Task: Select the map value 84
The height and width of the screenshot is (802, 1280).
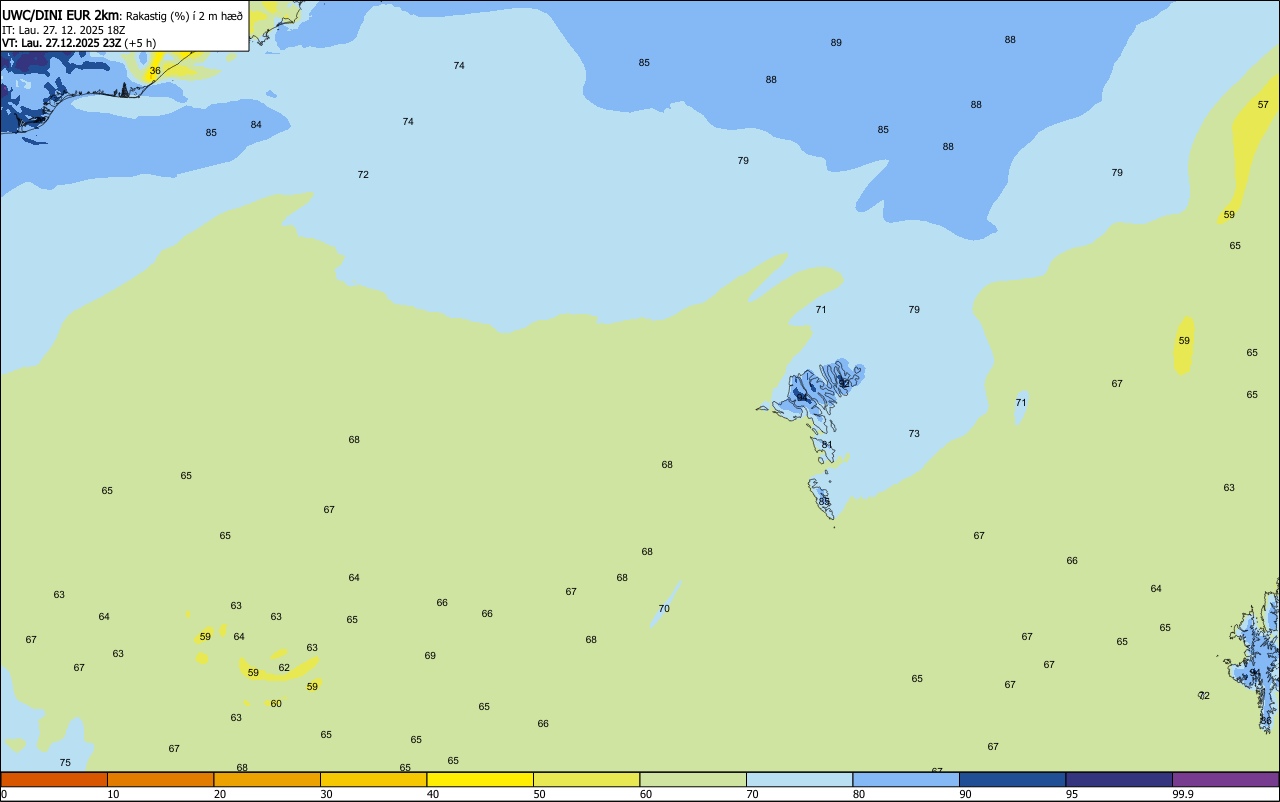Action: click(256, 125)
